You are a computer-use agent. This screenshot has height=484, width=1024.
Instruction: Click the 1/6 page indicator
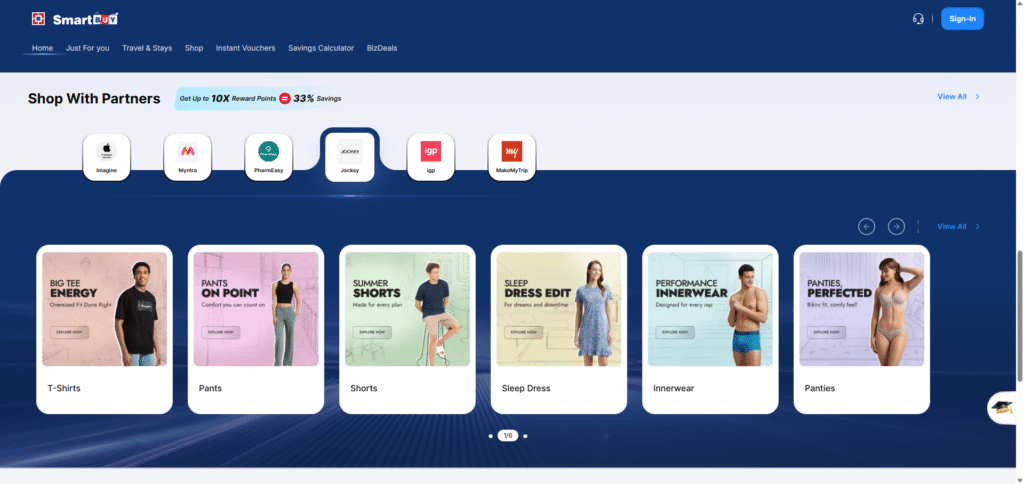[x=507, y=436]
